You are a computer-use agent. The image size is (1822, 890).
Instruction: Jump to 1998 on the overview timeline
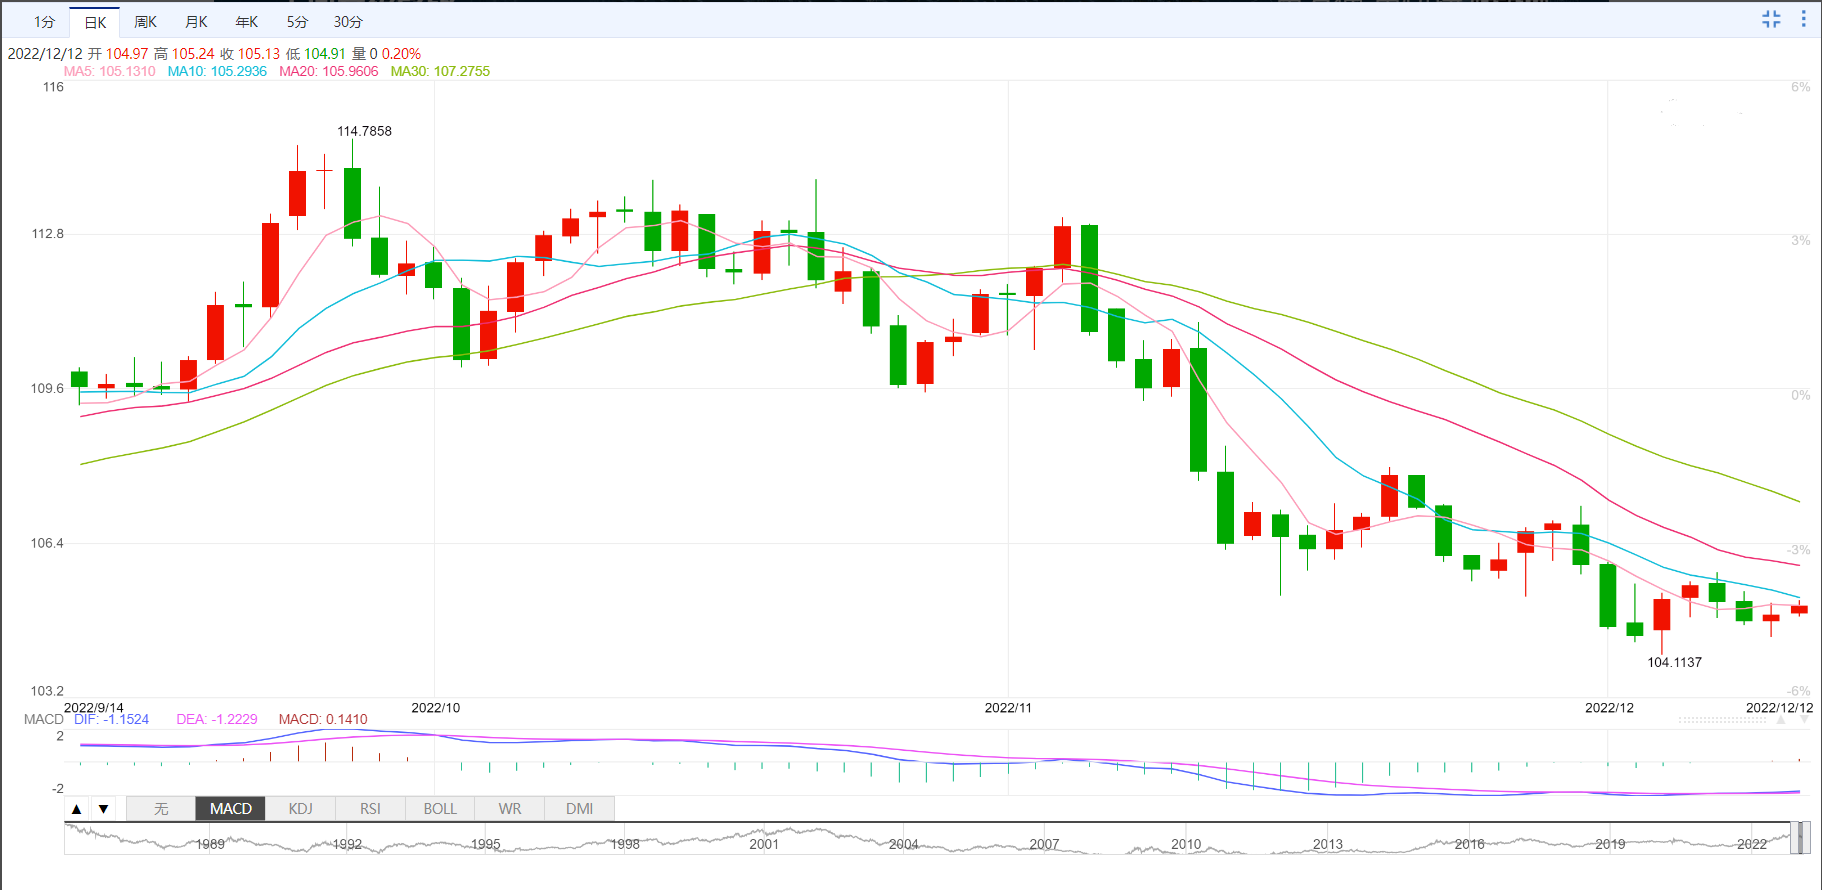click(x=625, y=845)
